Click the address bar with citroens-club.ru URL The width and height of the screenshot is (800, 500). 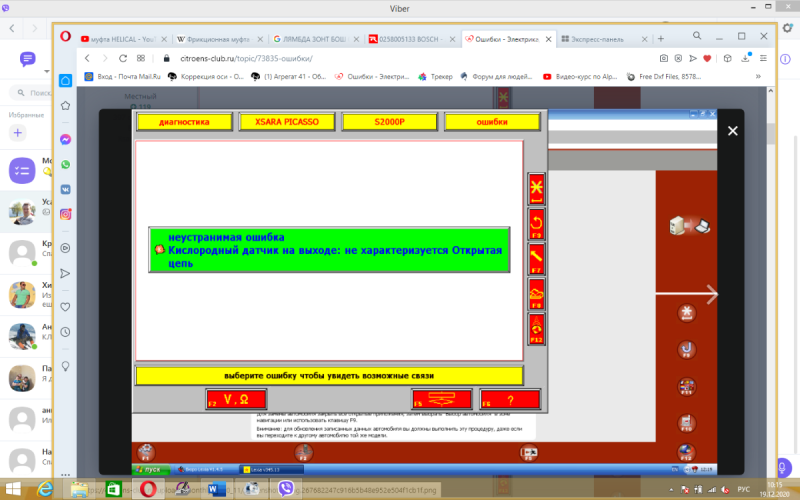pos(300,59)
